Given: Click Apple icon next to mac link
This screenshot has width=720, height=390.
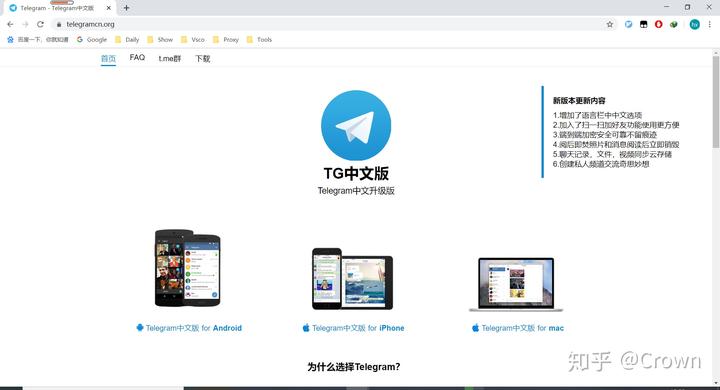Looking at the screenshot, I should point(475,328).
